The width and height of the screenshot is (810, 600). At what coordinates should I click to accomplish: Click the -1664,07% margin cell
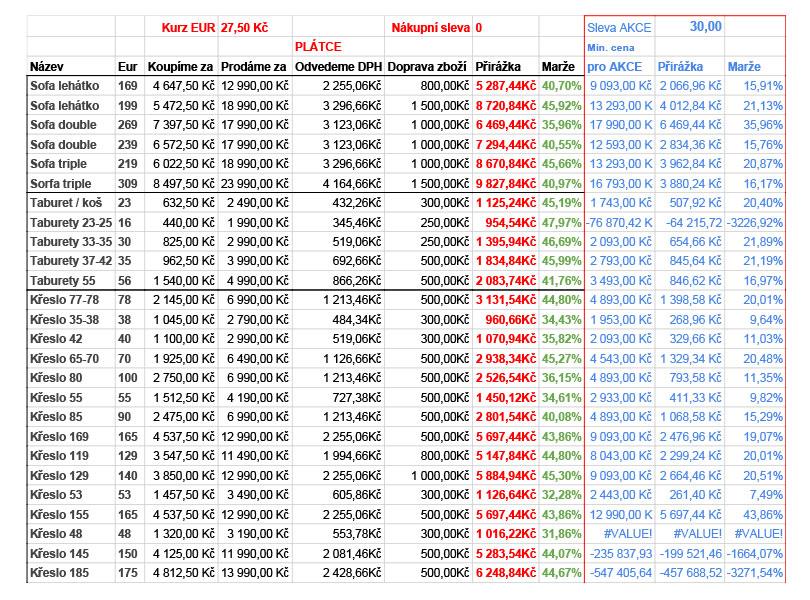(755, 553)
